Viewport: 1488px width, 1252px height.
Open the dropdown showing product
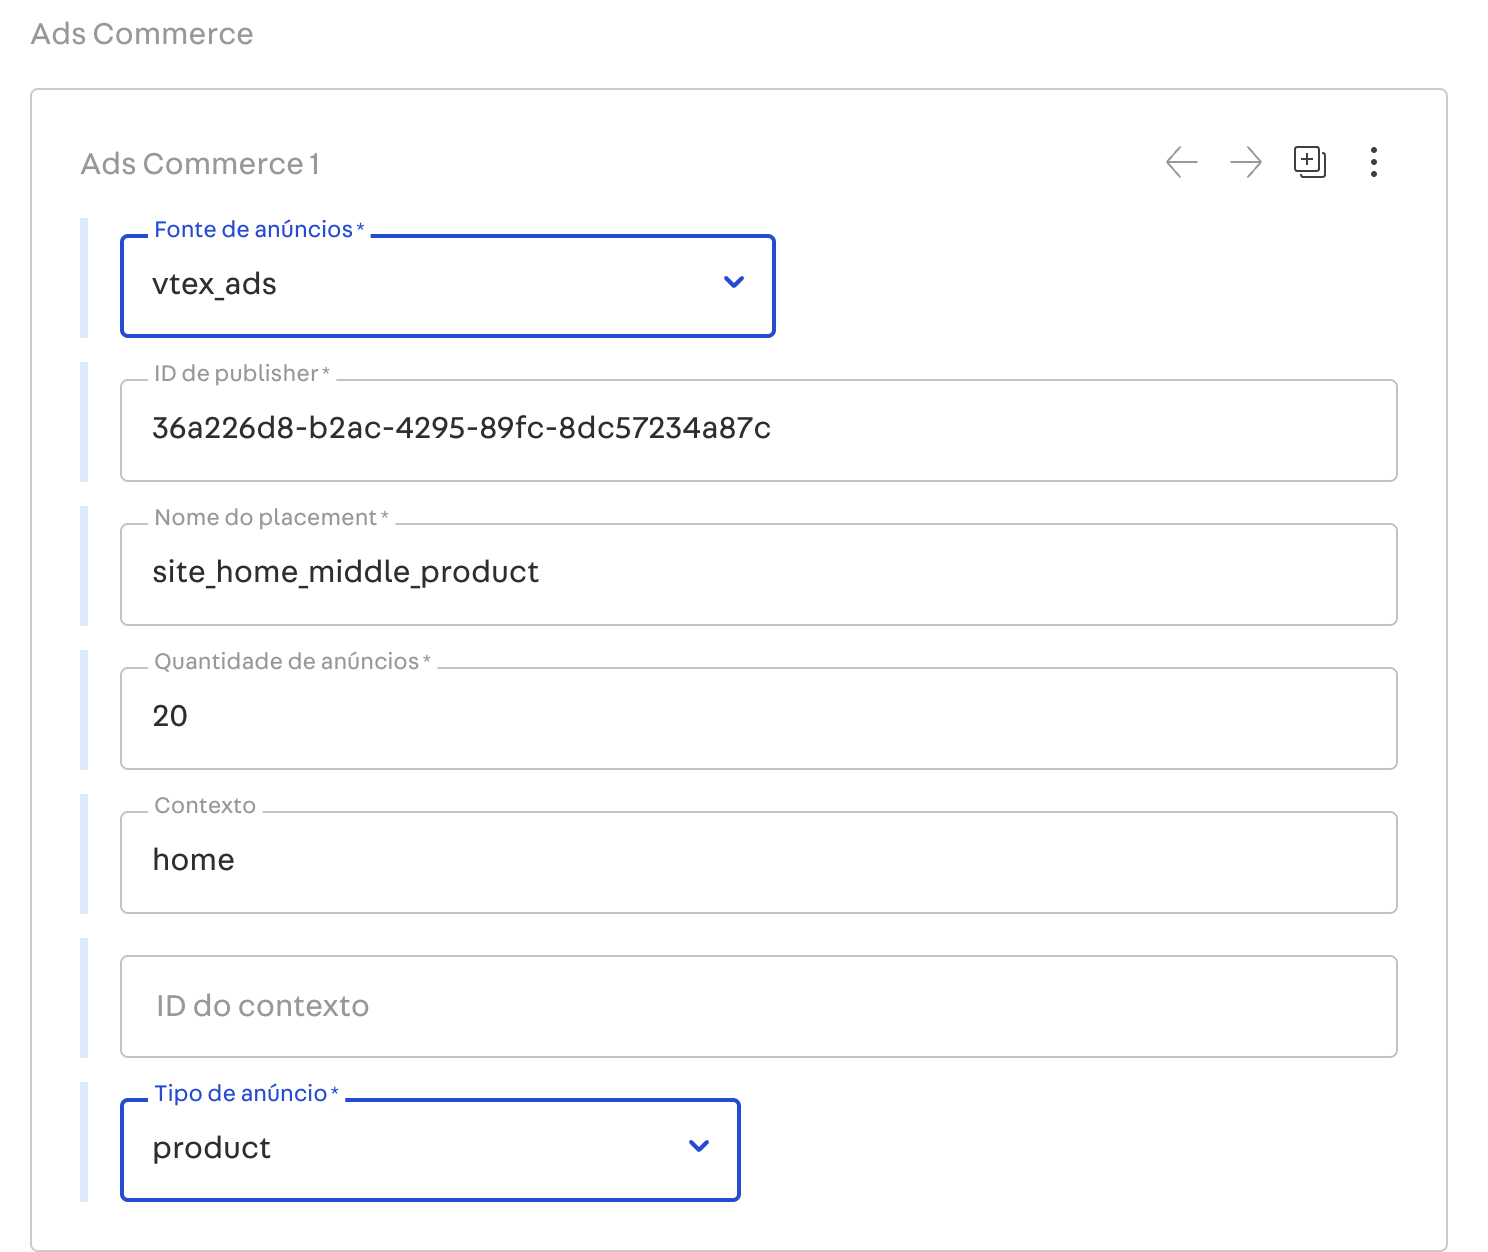pyautogui.click(x=400, y=1149)
